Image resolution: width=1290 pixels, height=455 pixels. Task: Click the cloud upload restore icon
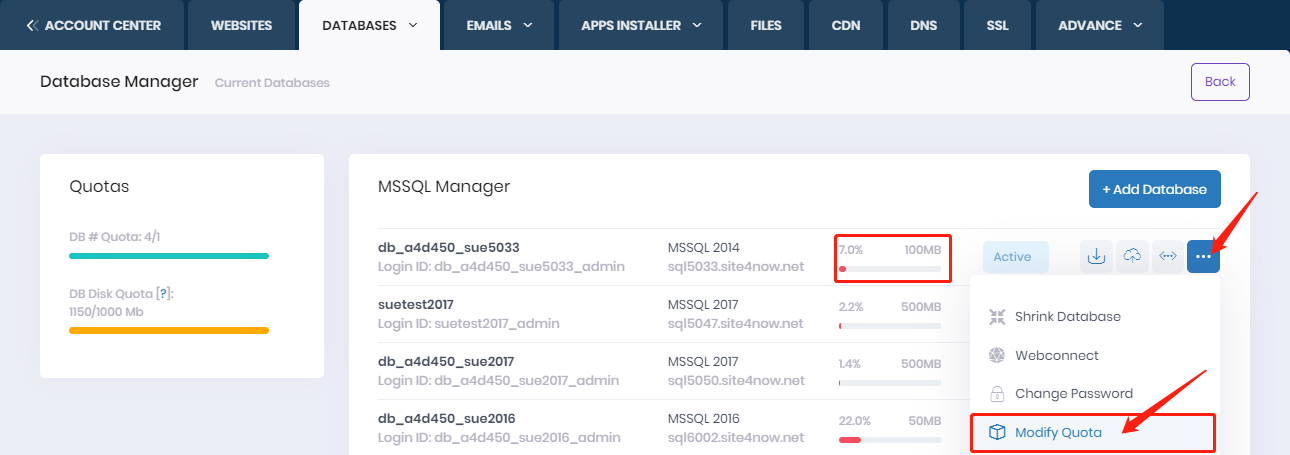1132,257
